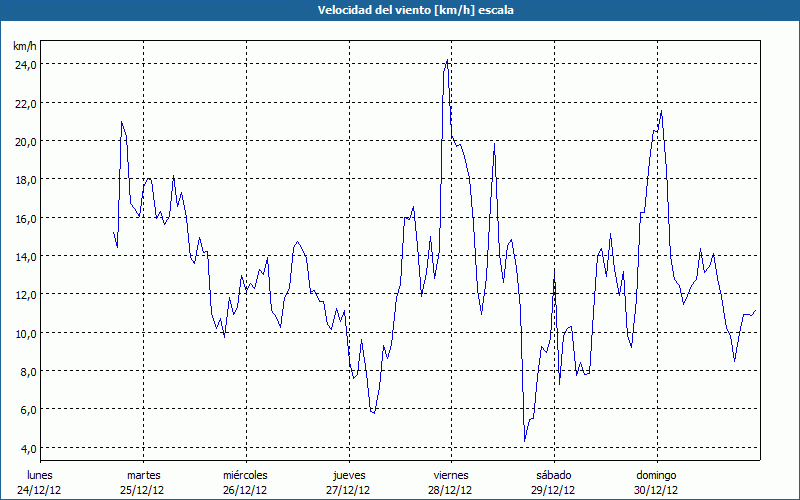
Task: Click the jueves 27/12/12 date label
Action: [x=348, y=482]
